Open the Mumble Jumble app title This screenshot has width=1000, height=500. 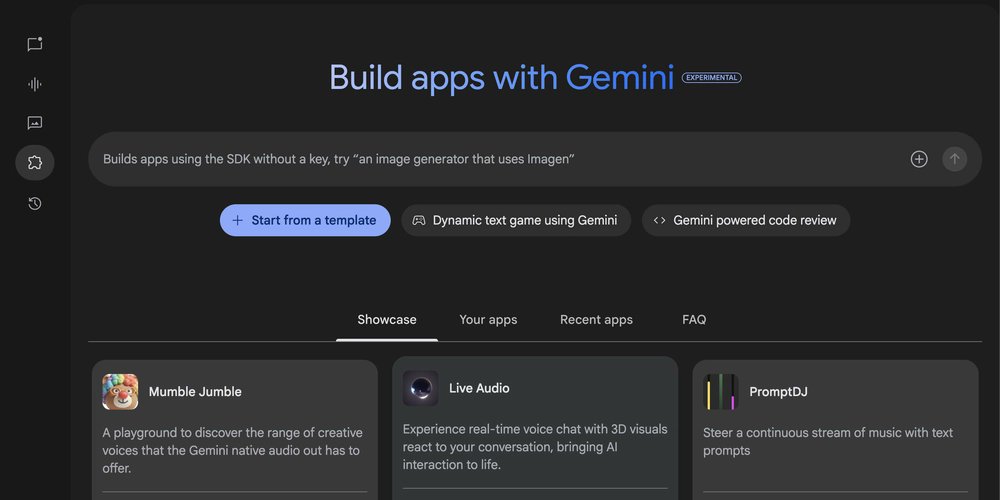(195, 392)
